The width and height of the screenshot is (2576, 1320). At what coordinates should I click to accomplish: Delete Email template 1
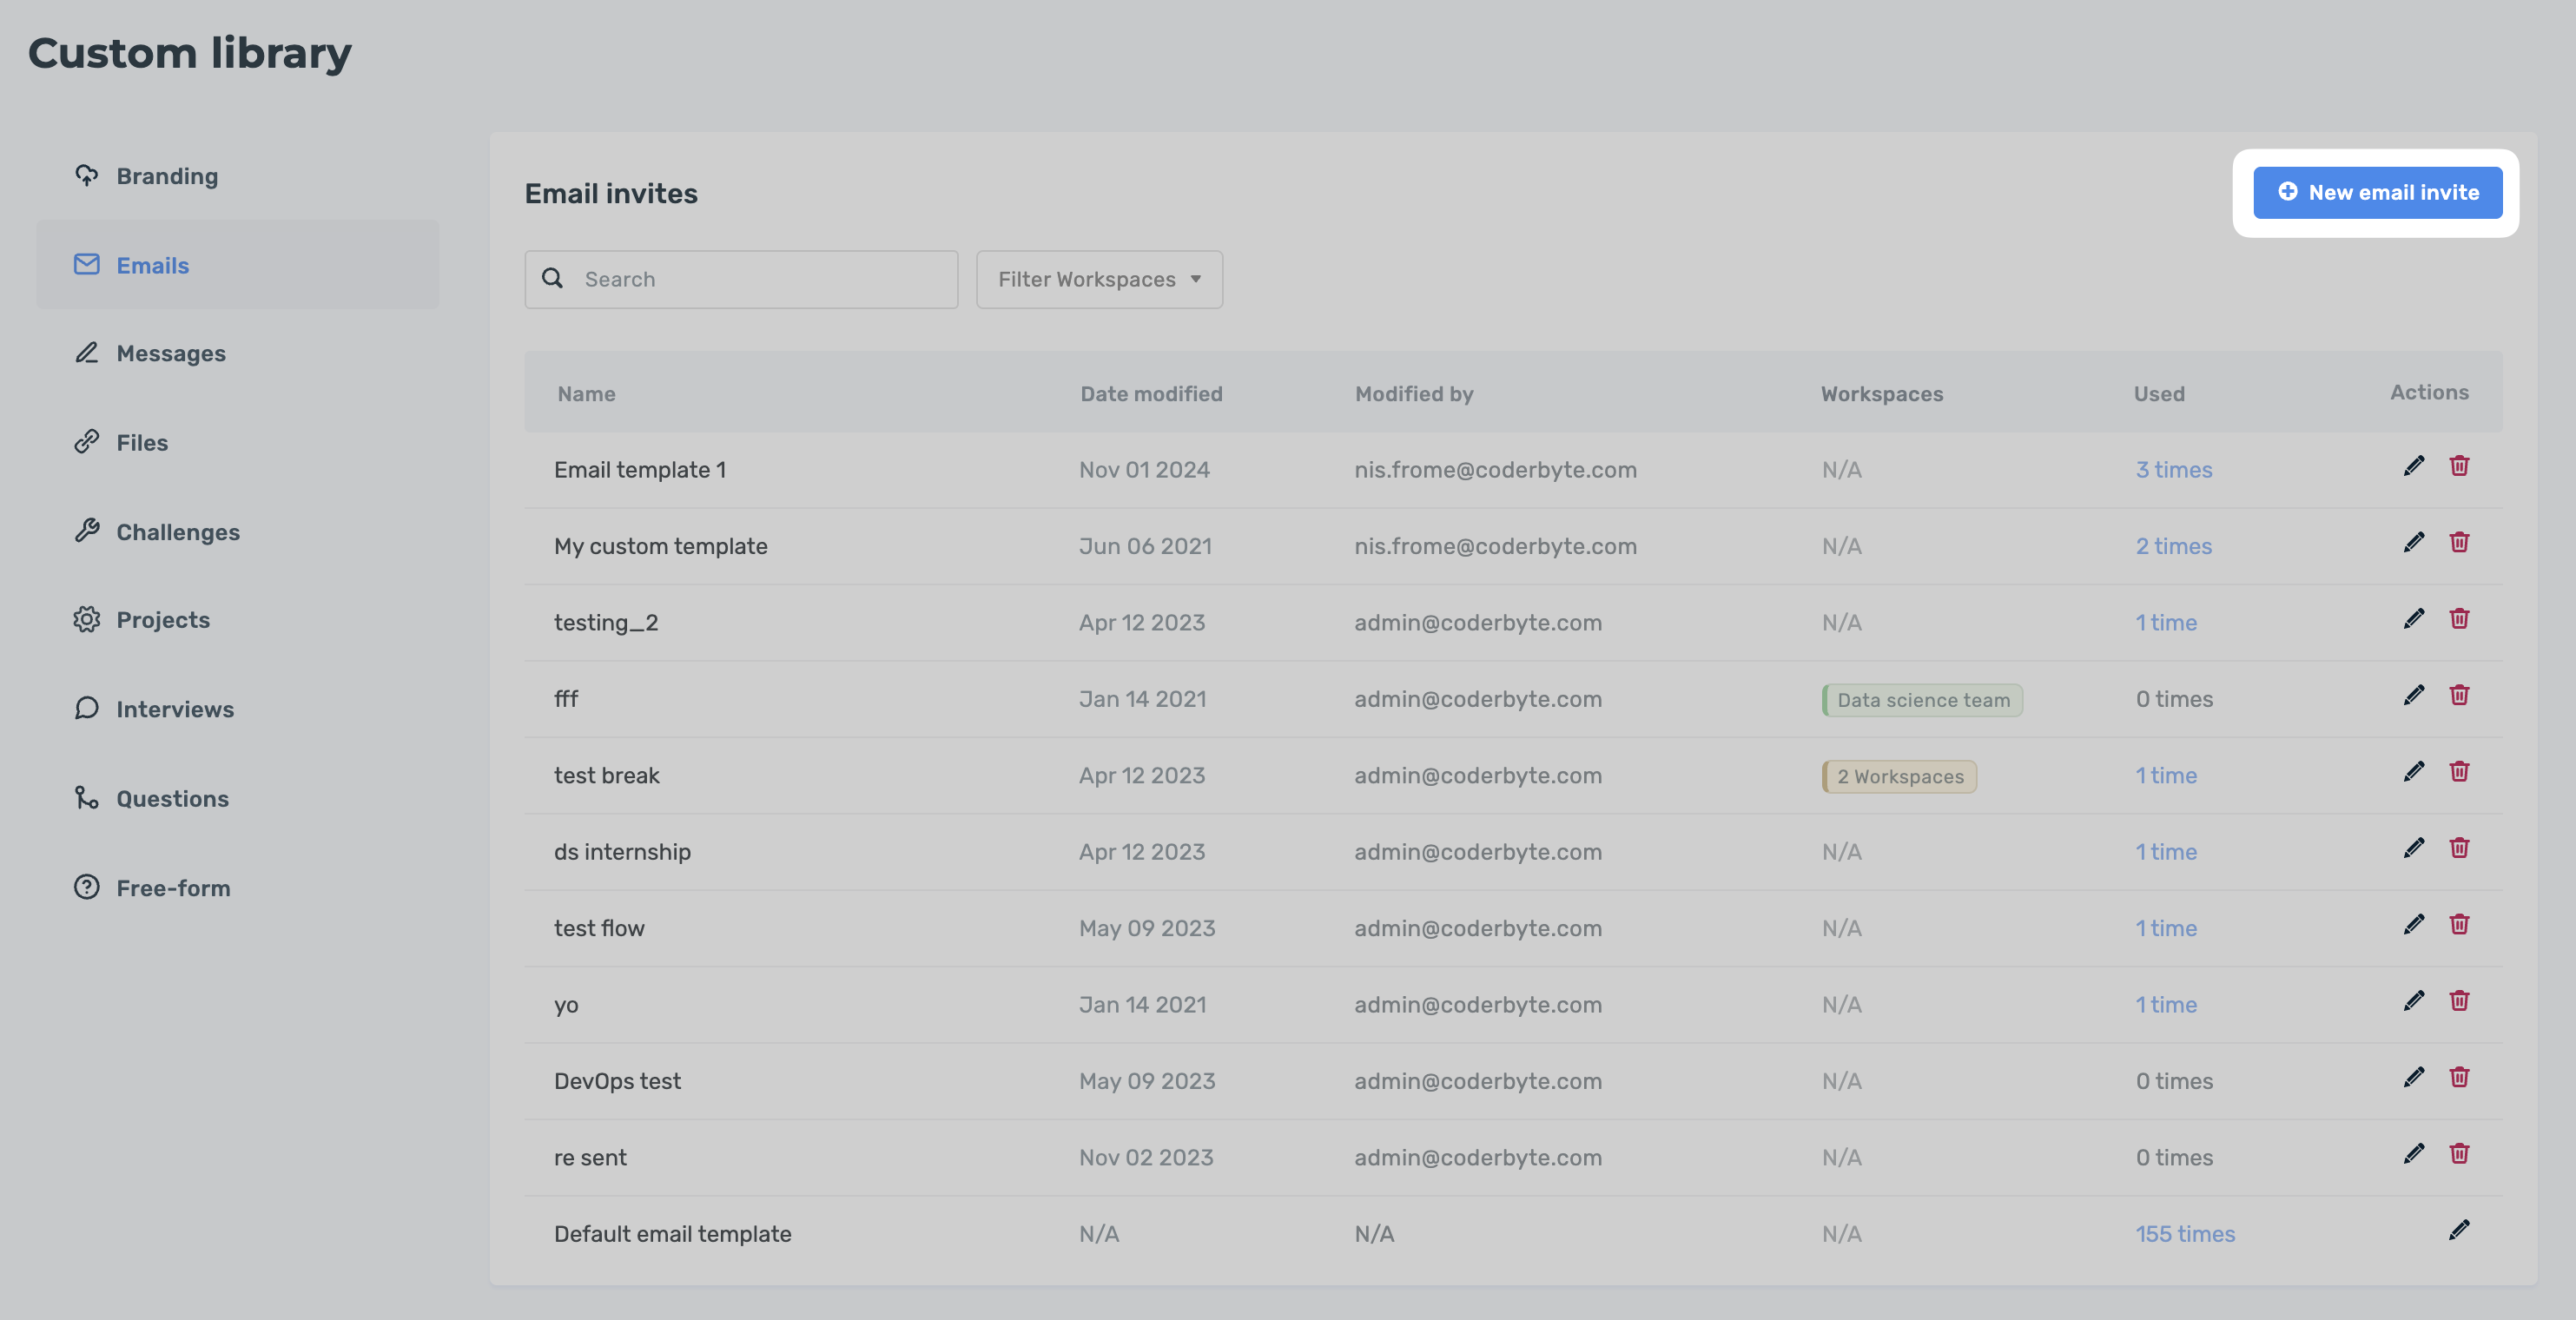(x=2459, y=466)
